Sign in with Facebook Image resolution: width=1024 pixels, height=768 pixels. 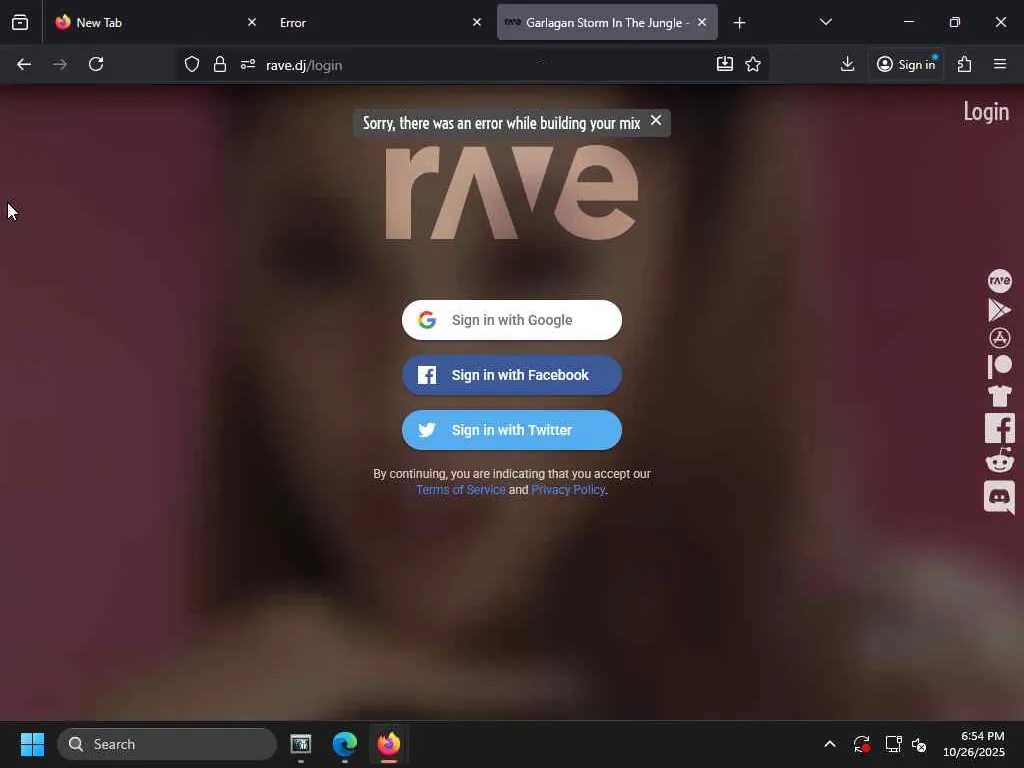pyautogui.click(x=511, y=375)
